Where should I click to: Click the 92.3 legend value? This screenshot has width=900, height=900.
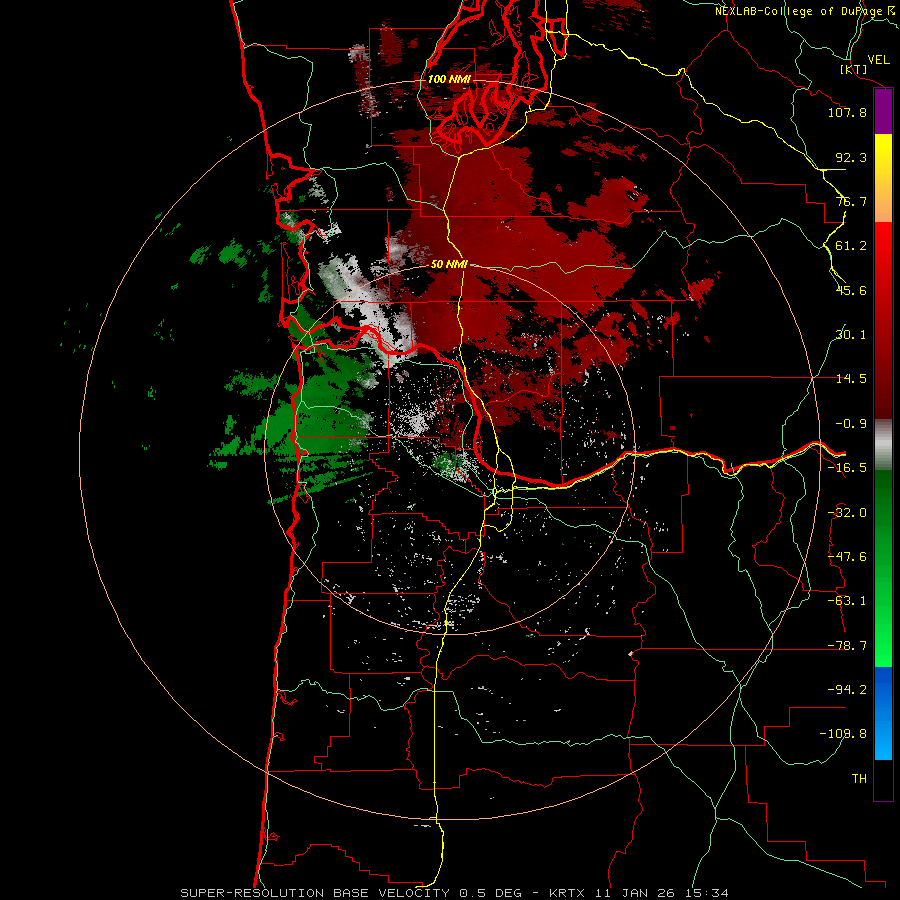851,157
